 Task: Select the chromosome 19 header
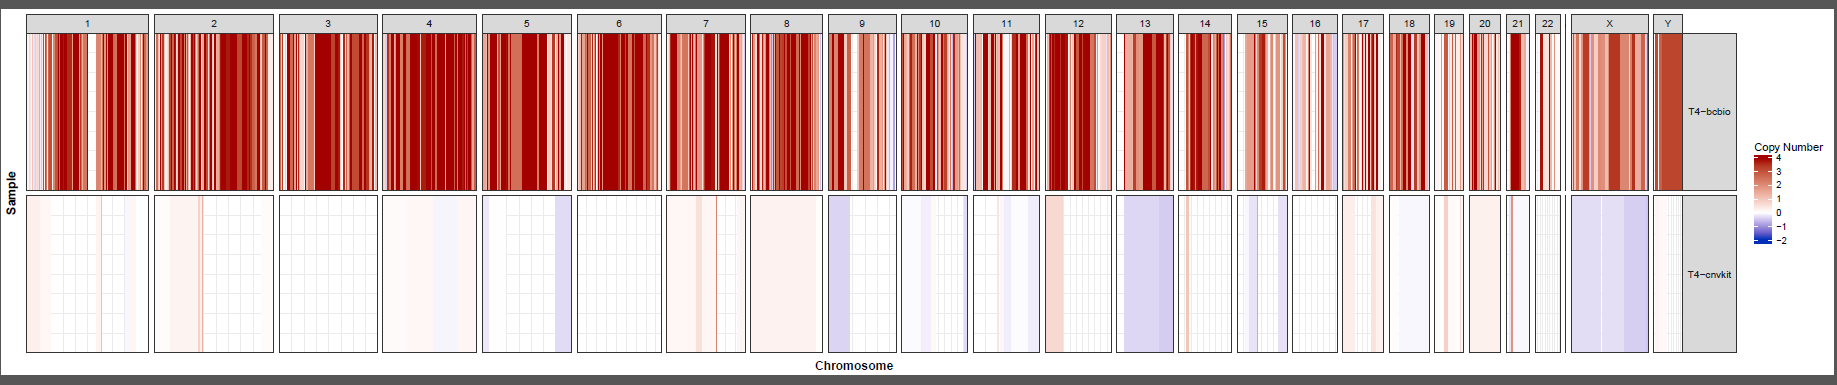tap(1449, 23)
